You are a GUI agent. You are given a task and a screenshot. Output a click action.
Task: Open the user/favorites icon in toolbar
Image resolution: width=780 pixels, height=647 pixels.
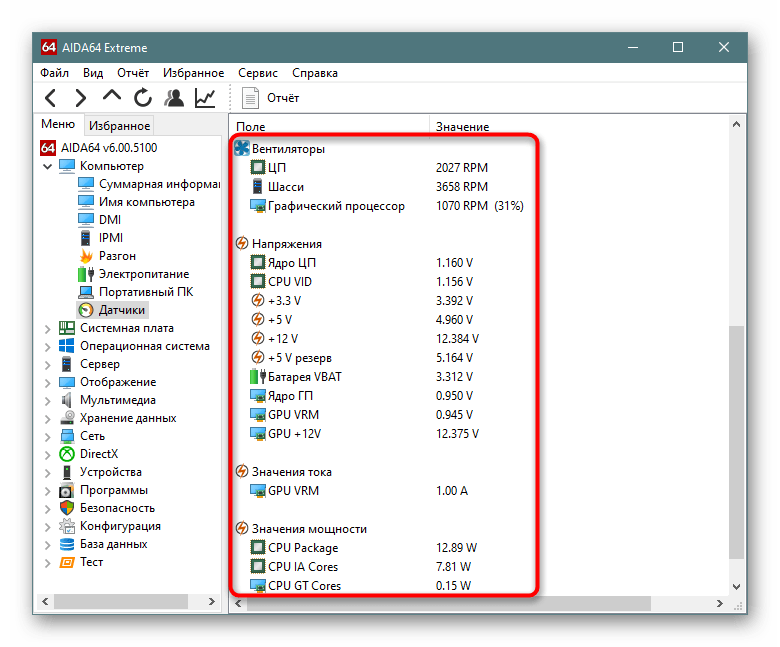pyautogui.click(x=174, y=97)
